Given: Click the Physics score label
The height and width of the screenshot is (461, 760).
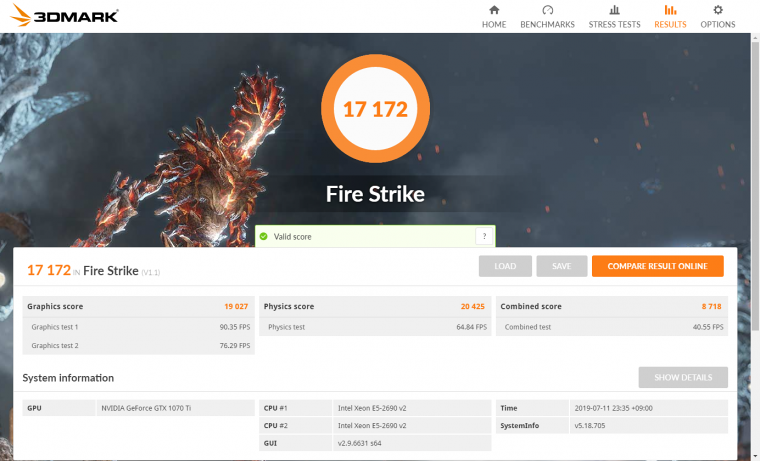Looking at the screenshot, I should pyautogui.click(x=289, y=306).
